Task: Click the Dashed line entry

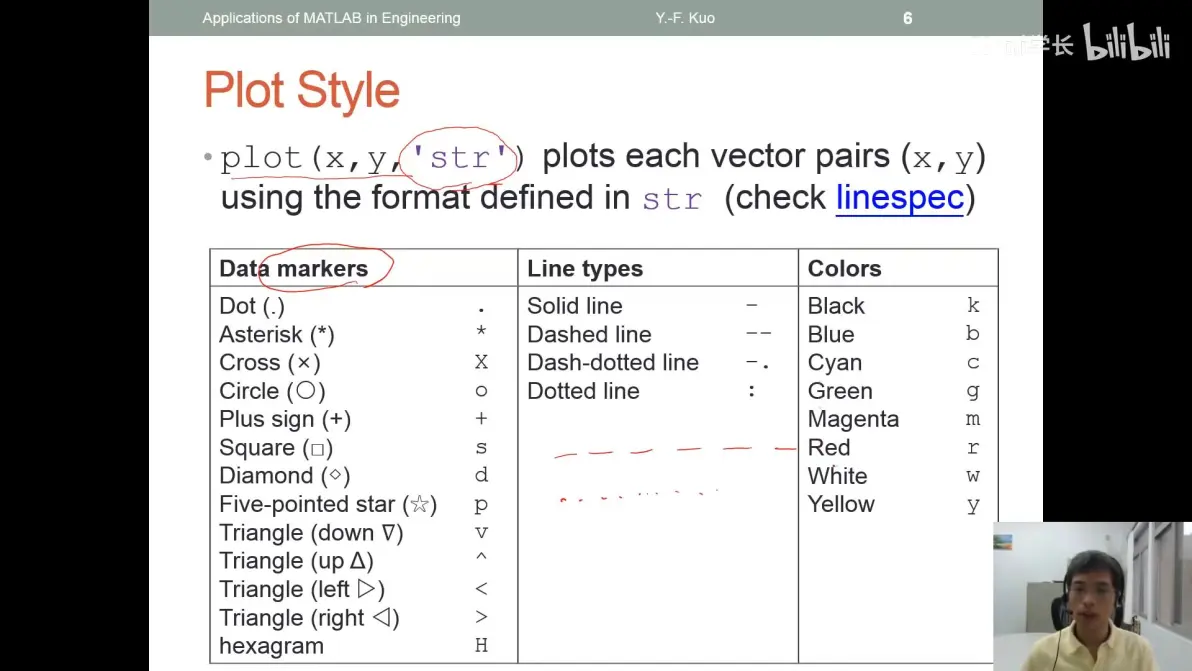Action: click(589, 334)
